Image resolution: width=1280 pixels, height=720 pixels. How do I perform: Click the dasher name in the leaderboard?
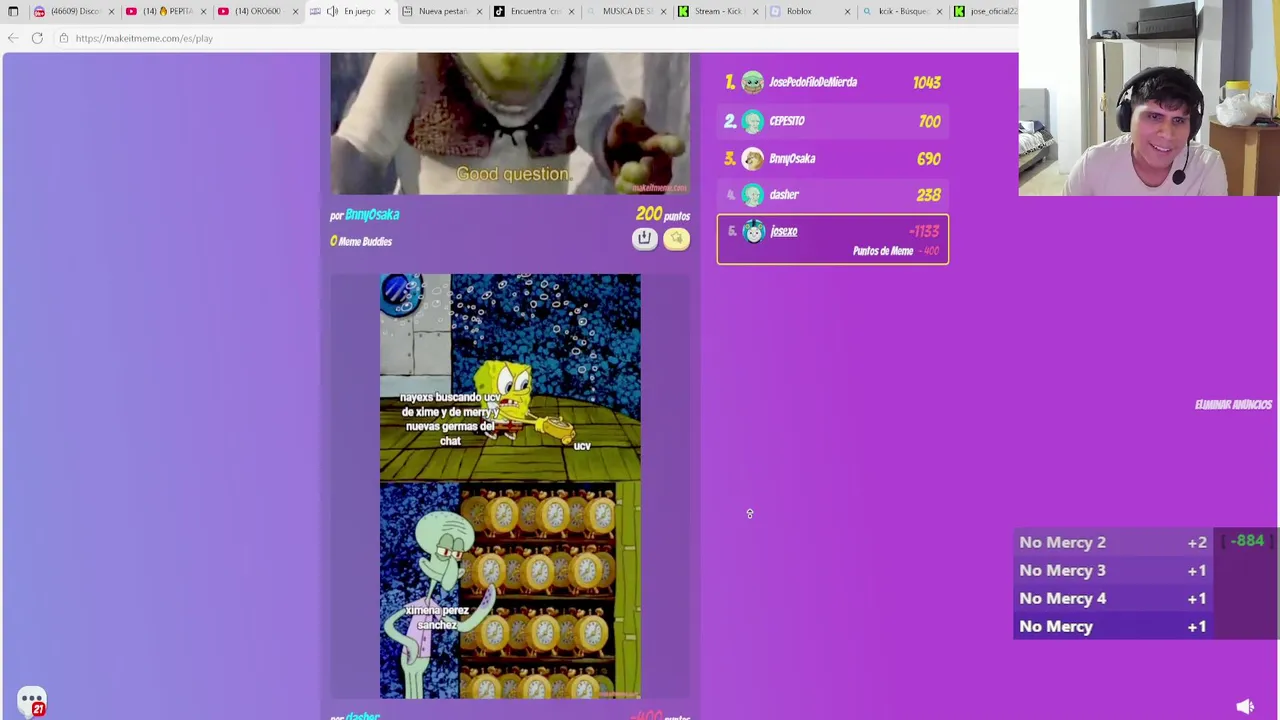tap(784, 195)
